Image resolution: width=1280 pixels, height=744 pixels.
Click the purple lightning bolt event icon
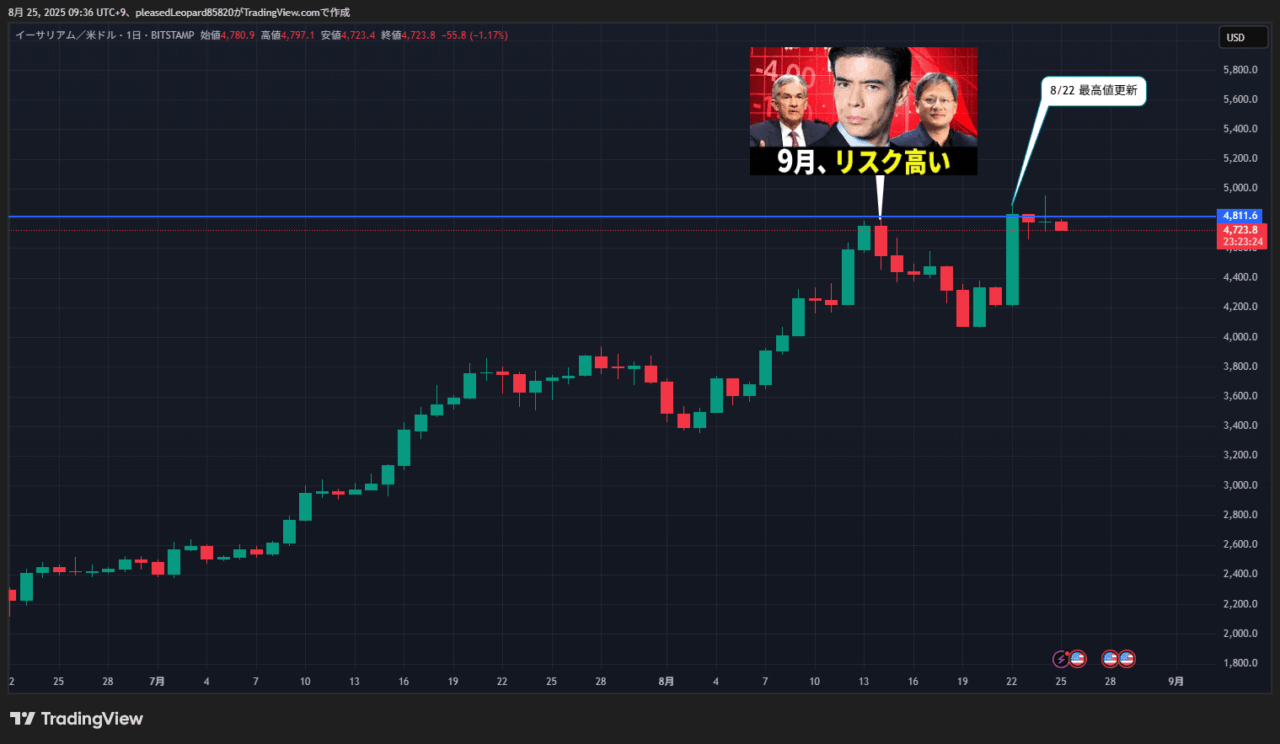(x=1061, y=659)
